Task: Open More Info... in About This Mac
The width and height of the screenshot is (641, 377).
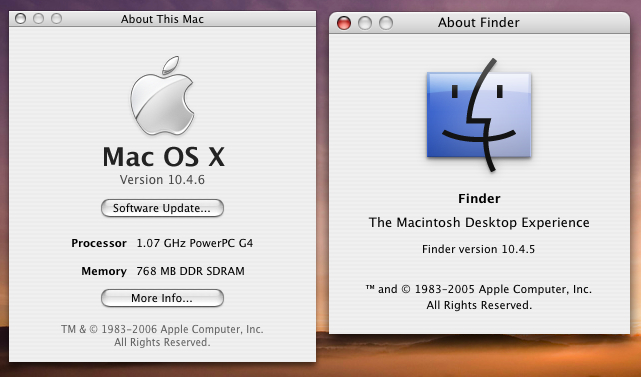Action: click(162, 298)
